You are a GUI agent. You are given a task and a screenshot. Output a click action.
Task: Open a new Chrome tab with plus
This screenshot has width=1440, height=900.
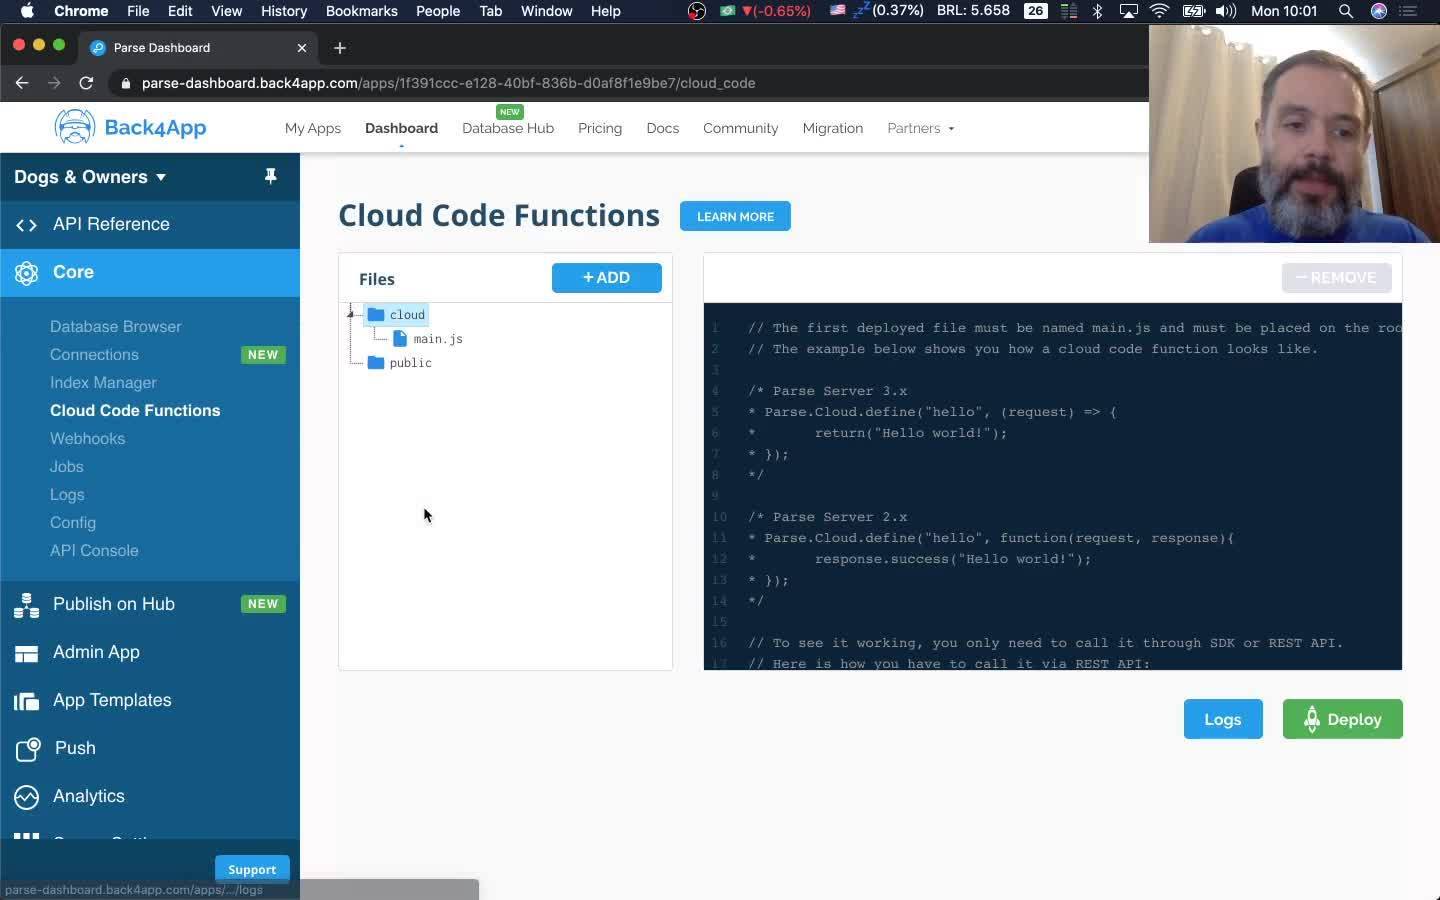click(x=340, y=48)
